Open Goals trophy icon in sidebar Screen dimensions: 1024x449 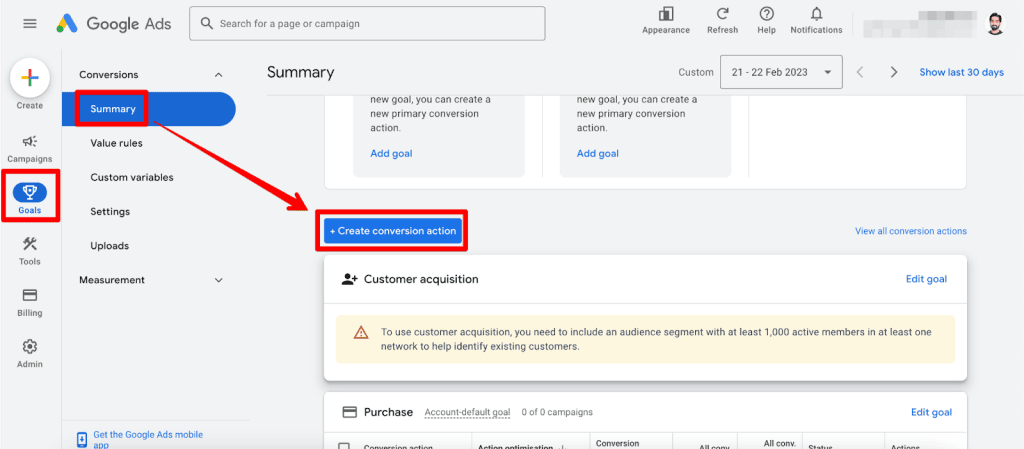(x=29, y=191)
